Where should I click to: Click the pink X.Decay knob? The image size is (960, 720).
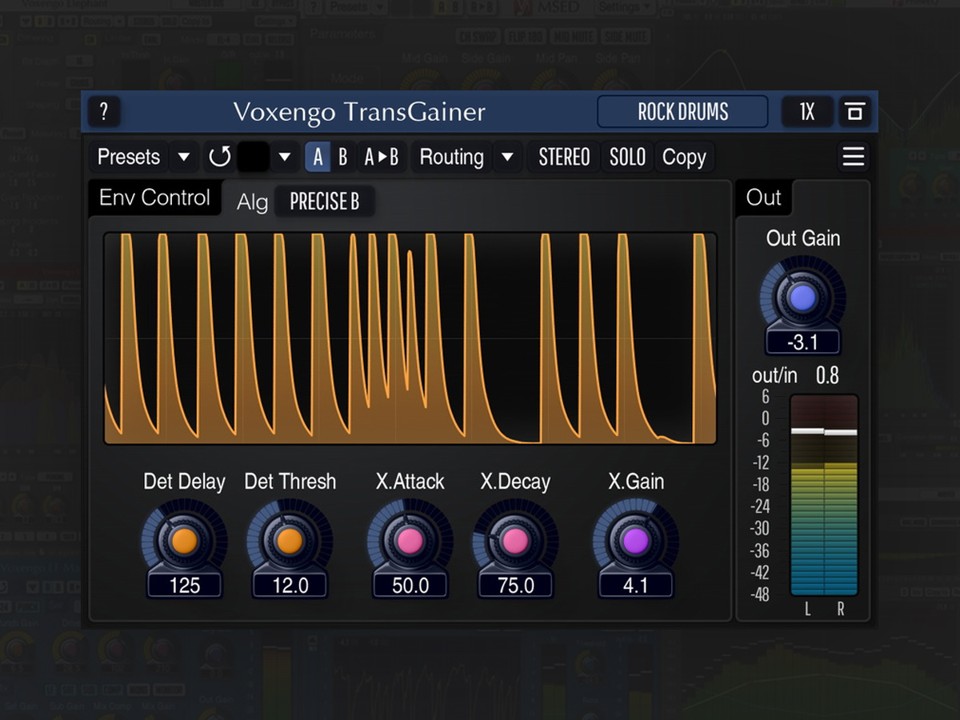[x=515, y=541]
